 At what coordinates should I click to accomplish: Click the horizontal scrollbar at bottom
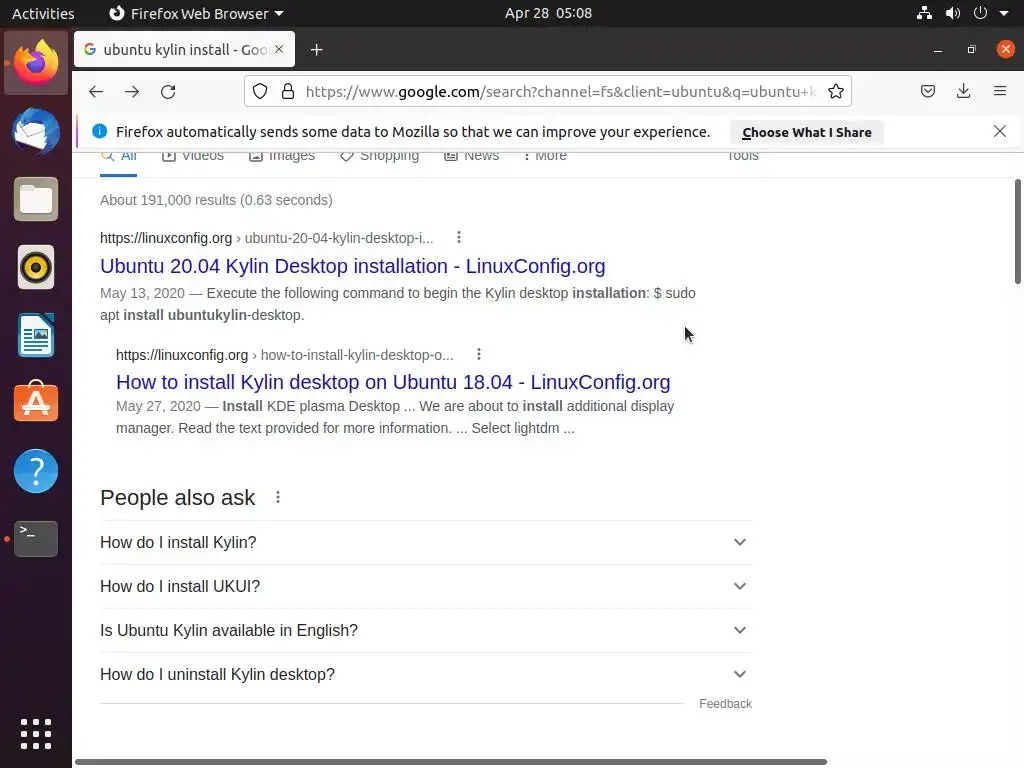click(x=451, y=761)
